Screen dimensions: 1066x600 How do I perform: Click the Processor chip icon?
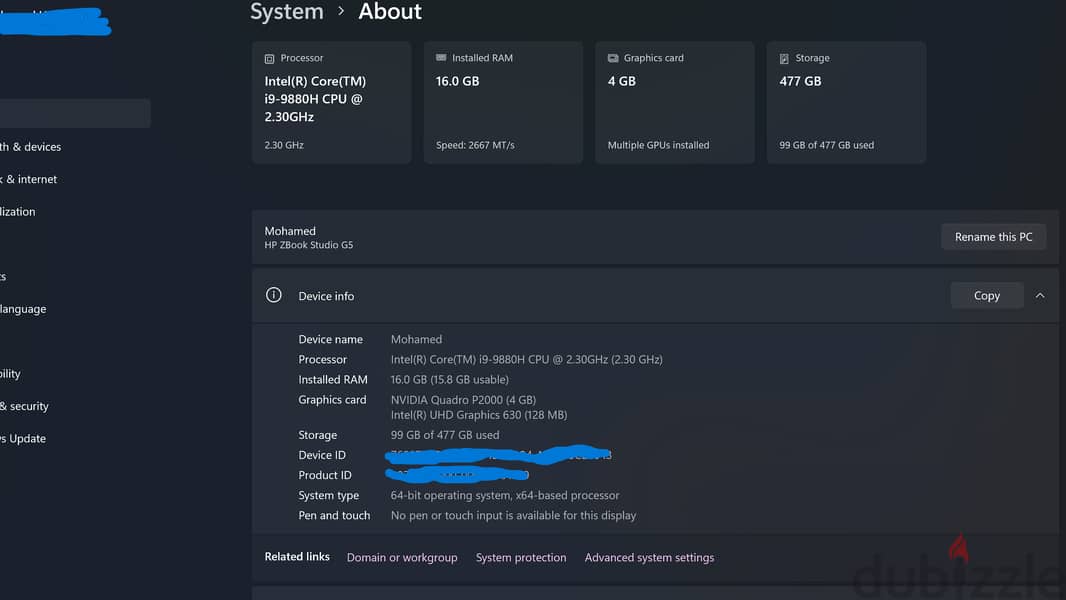tap(269, 59)
